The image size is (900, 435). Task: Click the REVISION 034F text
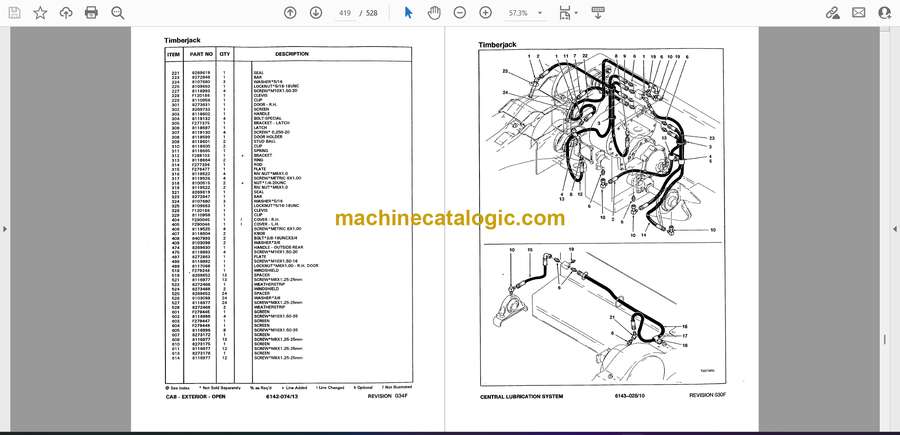pos(387,395)
